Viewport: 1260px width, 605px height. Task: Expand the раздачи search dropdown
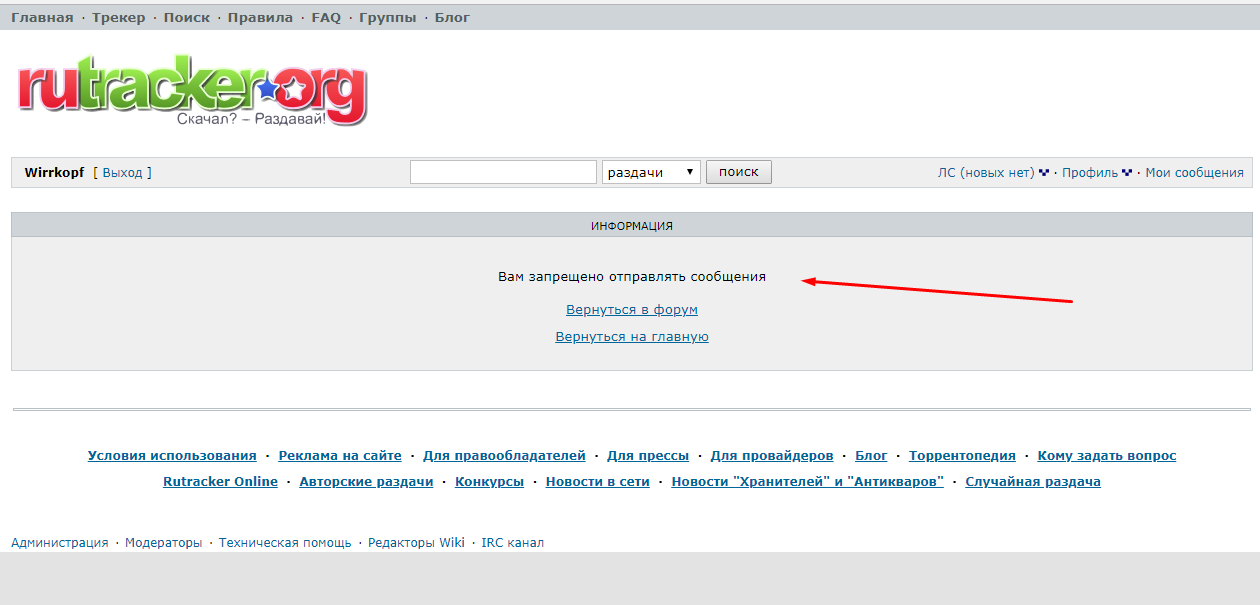point(651,172)
